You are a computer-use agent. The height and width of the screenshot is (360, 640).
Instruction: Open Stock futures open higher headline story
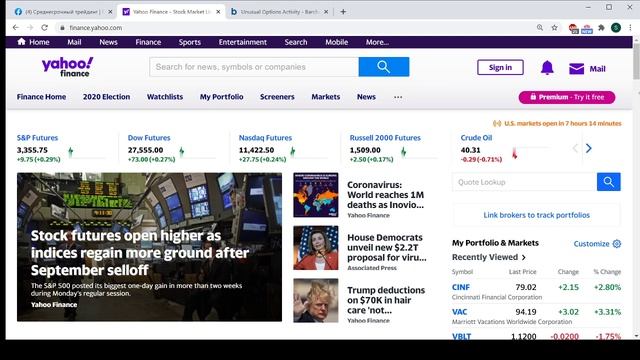pyautogui.click(x=140, y=253)
